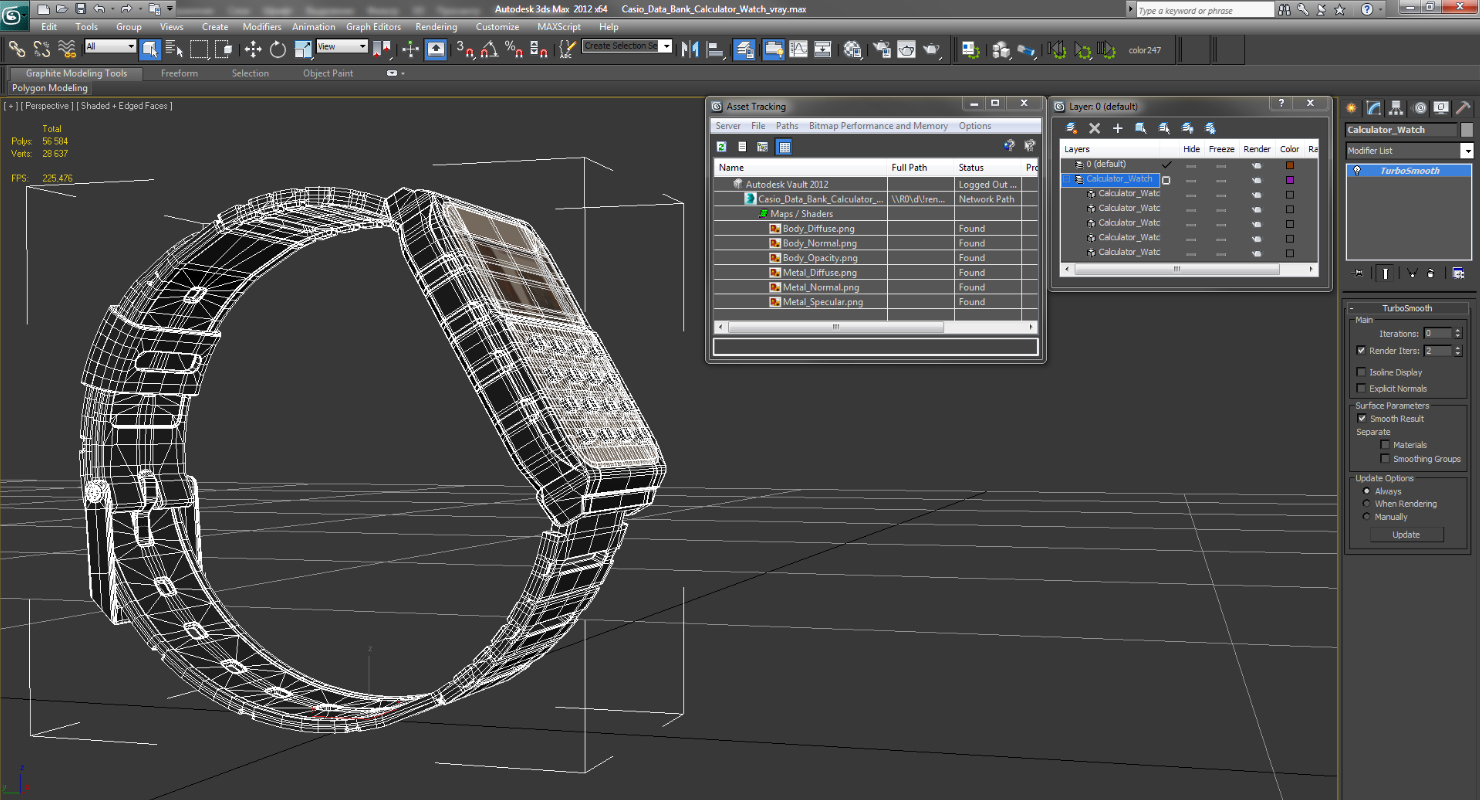Open the Material Editor from the toolbar
1480x800 pixels.
coord(852,49)
